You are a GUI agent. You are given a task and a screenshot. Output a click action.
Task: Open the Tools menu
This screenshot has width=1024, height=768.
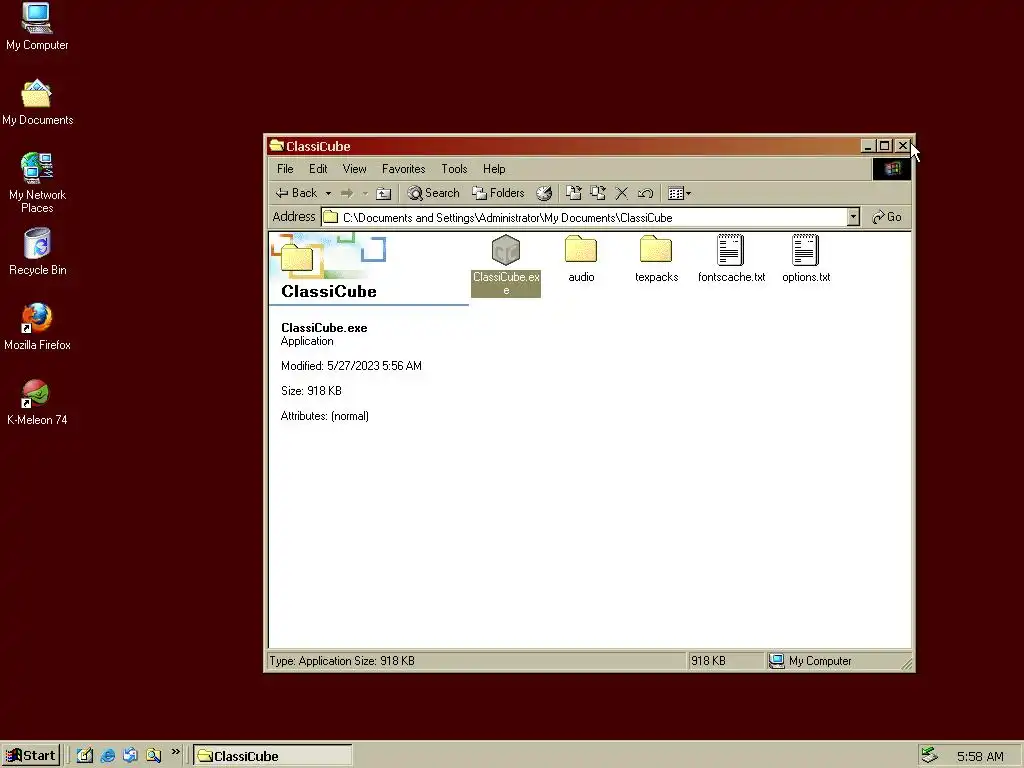[454, 169]
